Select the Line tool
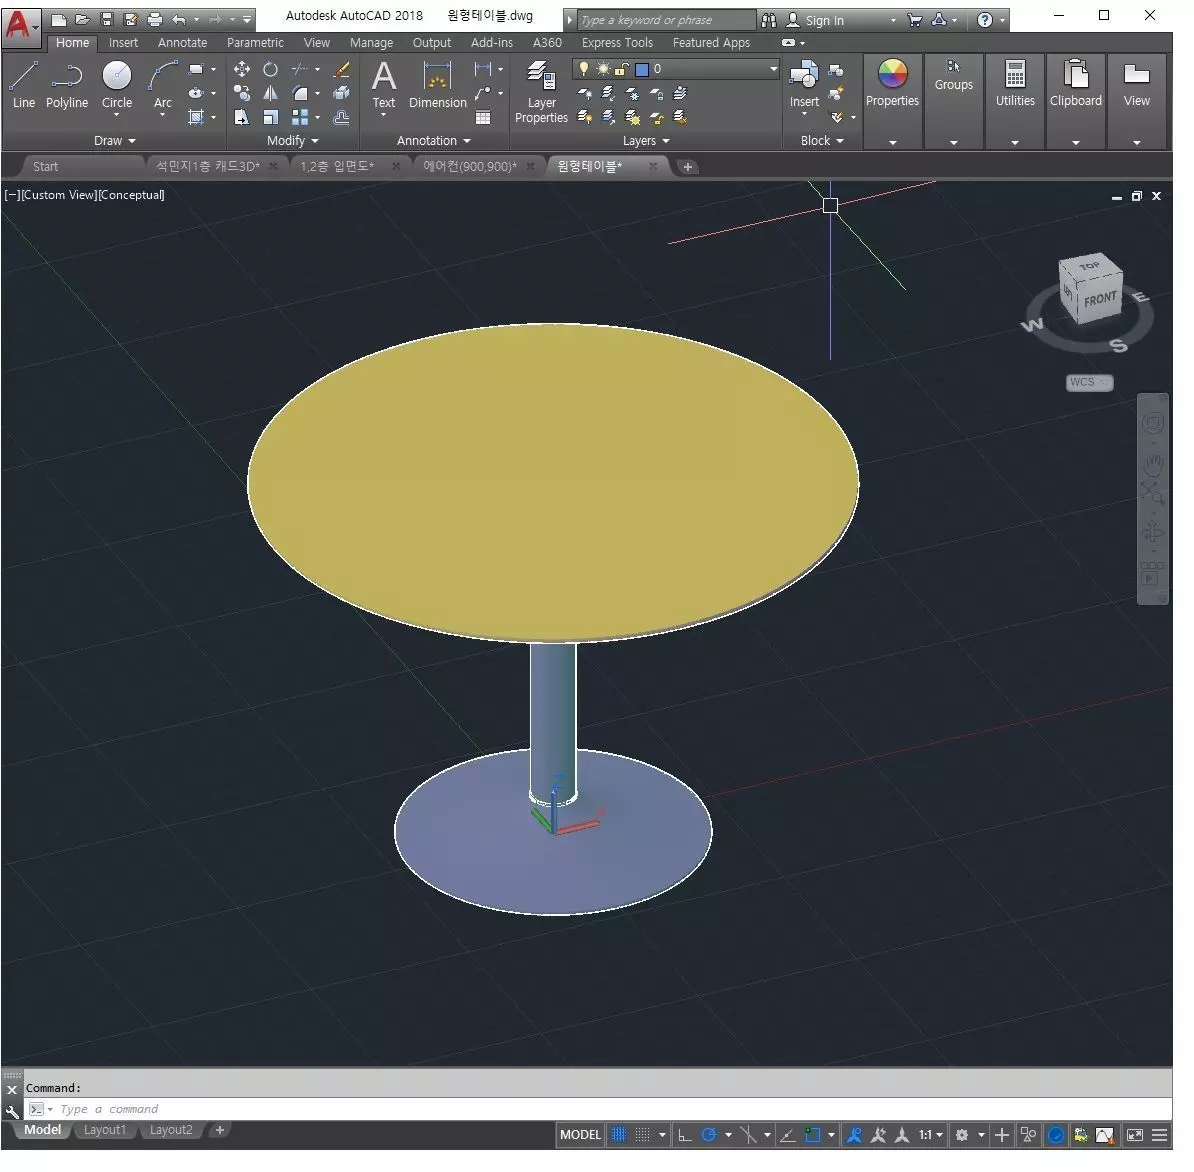The height and width of the screenshot is (1172, 1194). (x=23, y=85)
